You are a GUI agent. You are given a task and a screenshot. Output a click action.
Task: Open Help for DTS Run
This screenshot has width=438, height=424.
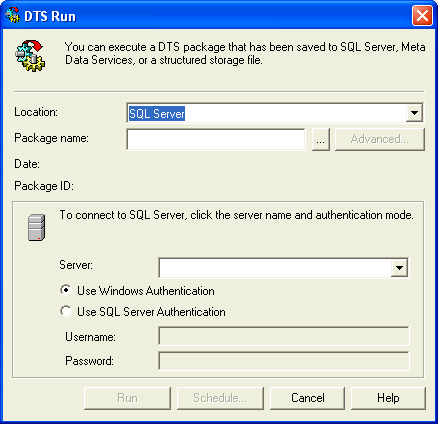(x=388, y=398)
